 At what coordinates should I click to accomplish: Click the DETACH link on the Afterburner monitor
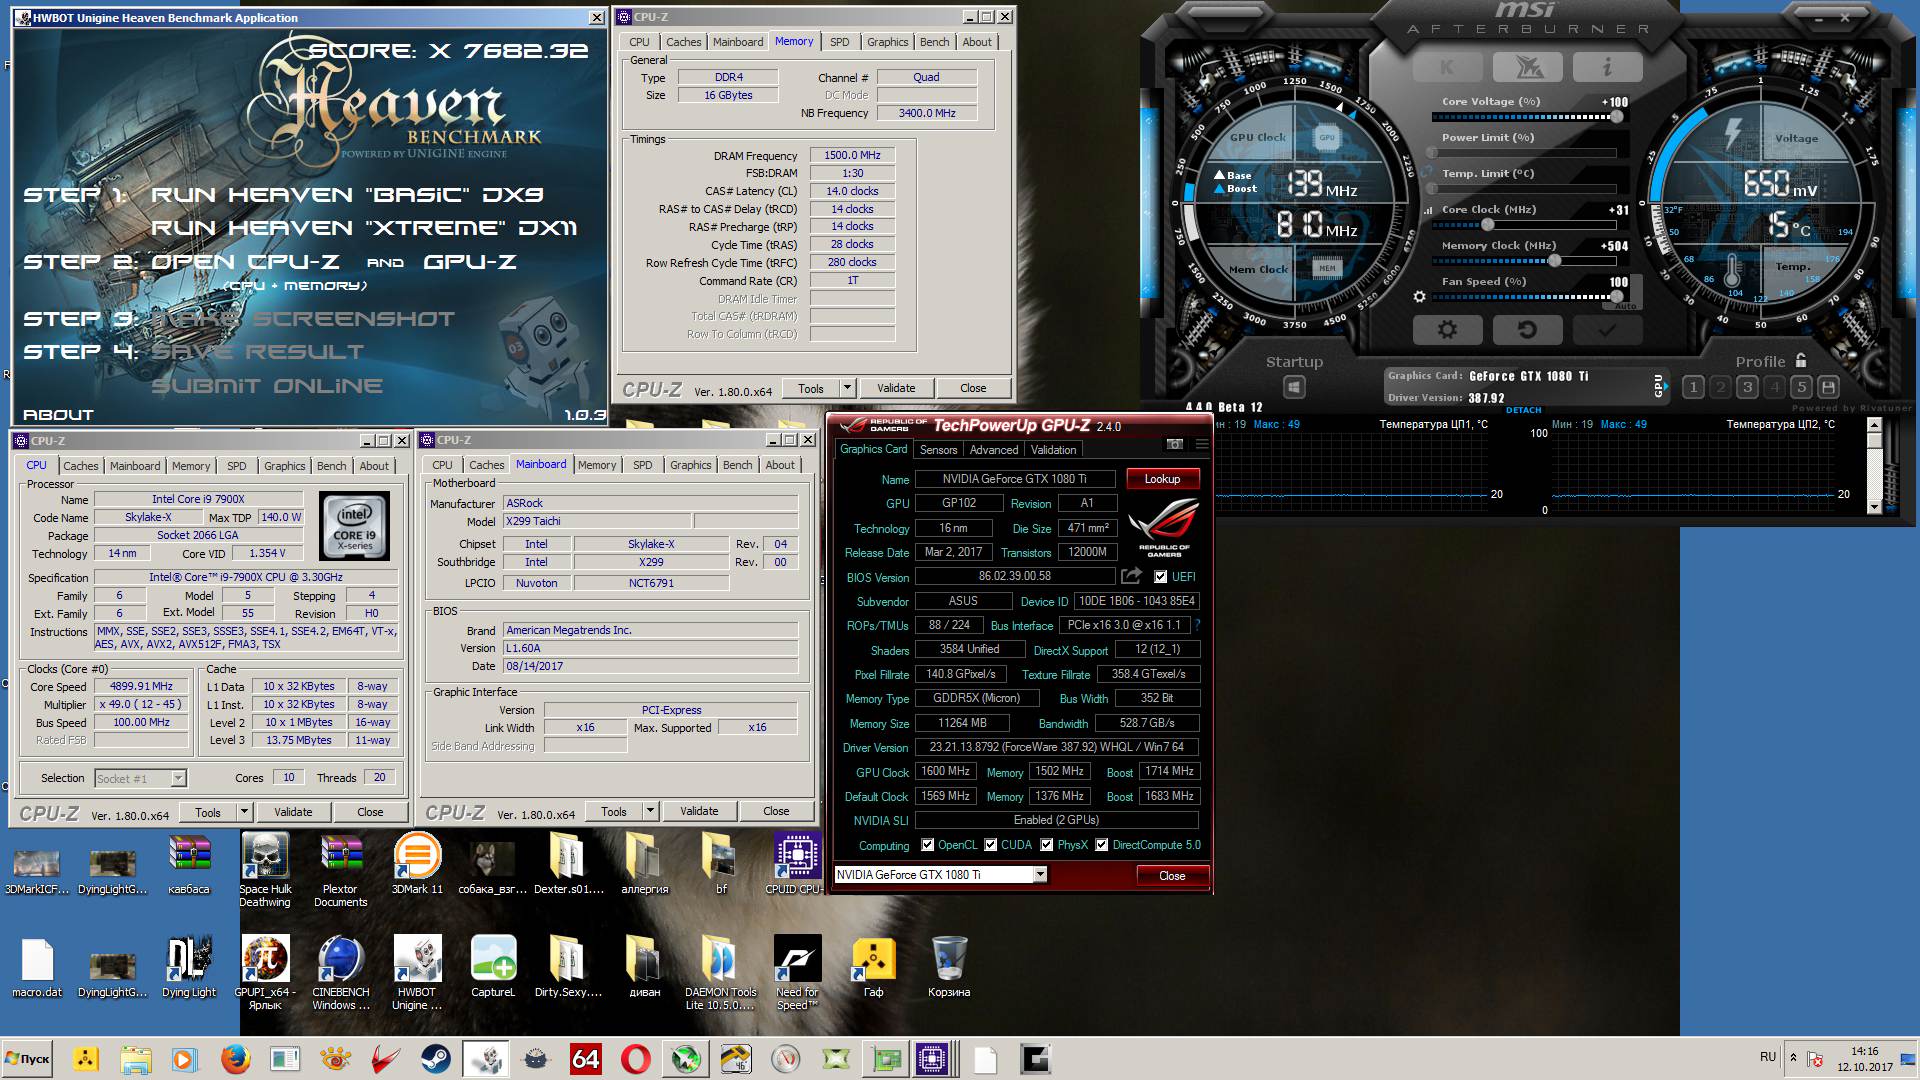tap(1523, 410)
